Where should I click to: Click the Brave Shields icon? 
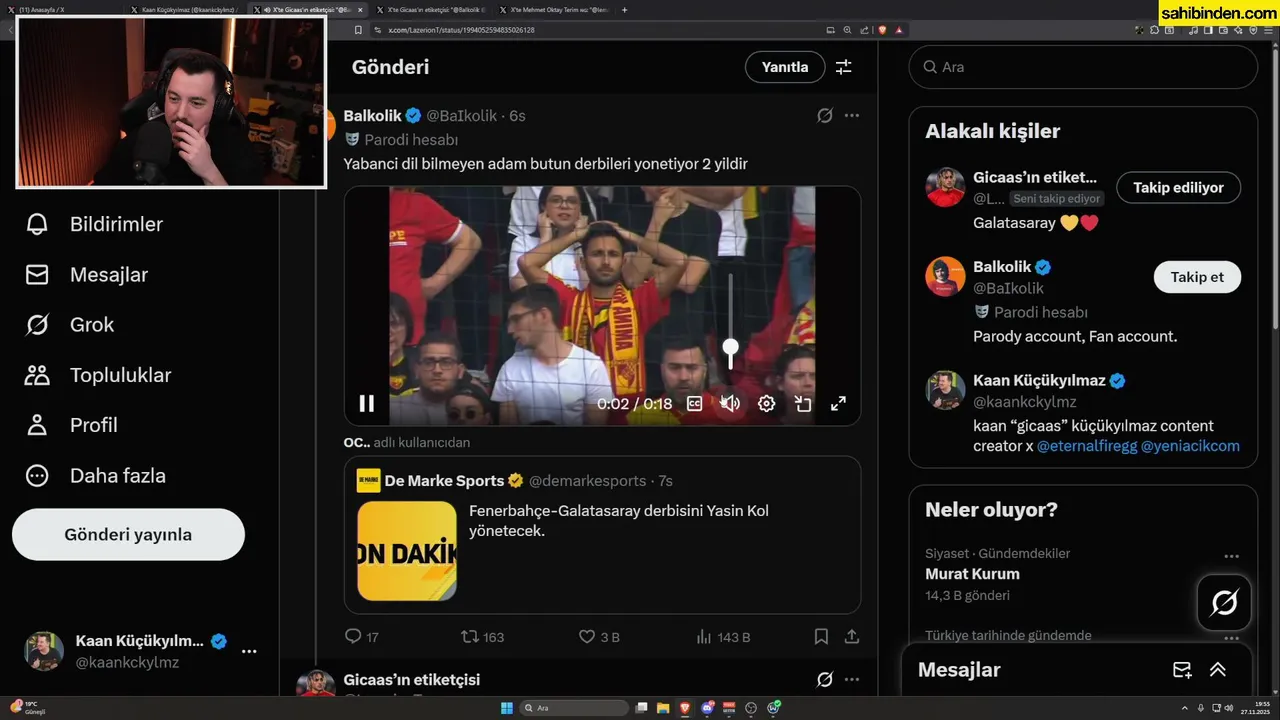pos(882,30)
